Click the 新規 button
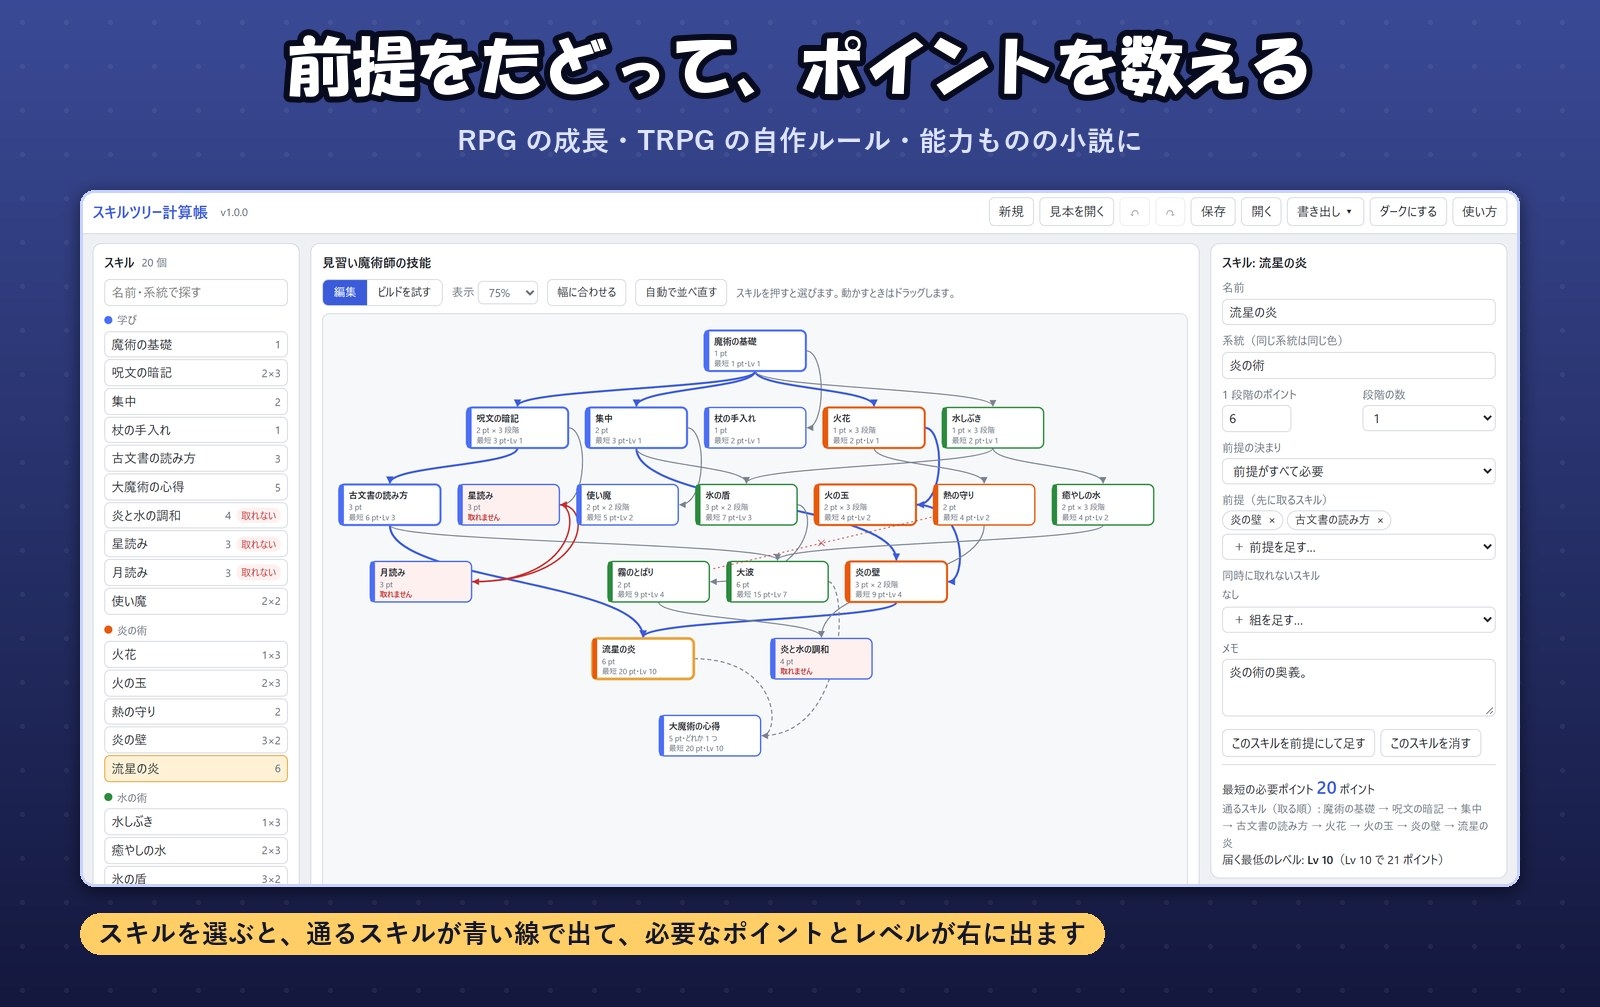 [1011, 212]
